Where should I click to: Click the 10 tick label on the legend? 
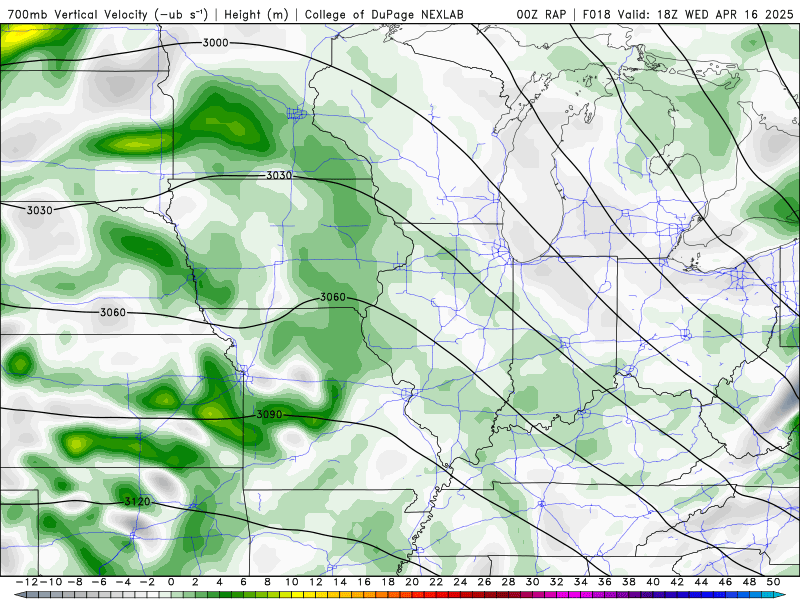(292, 582)
